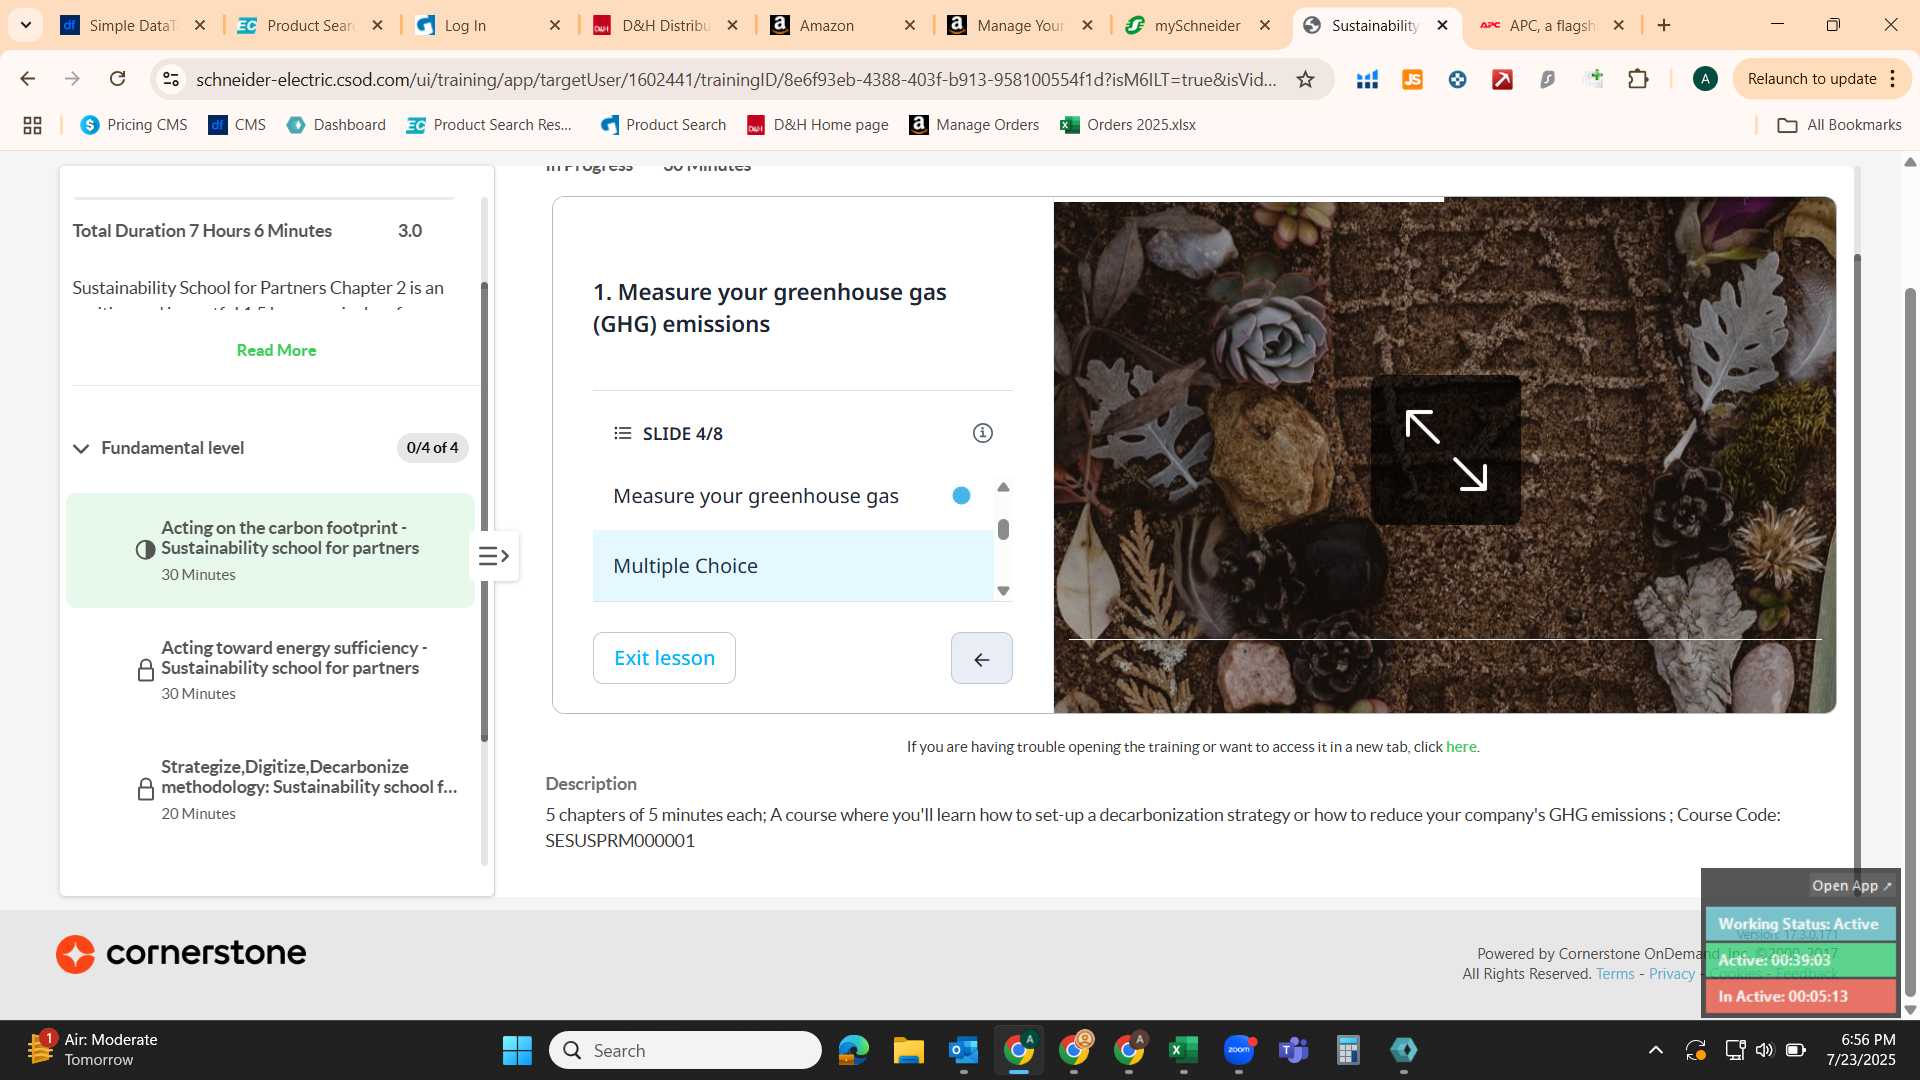The width and height of the screenshot is (1920, 1080).
Task: Open the Dashboard bookmark
Action: 336,125
